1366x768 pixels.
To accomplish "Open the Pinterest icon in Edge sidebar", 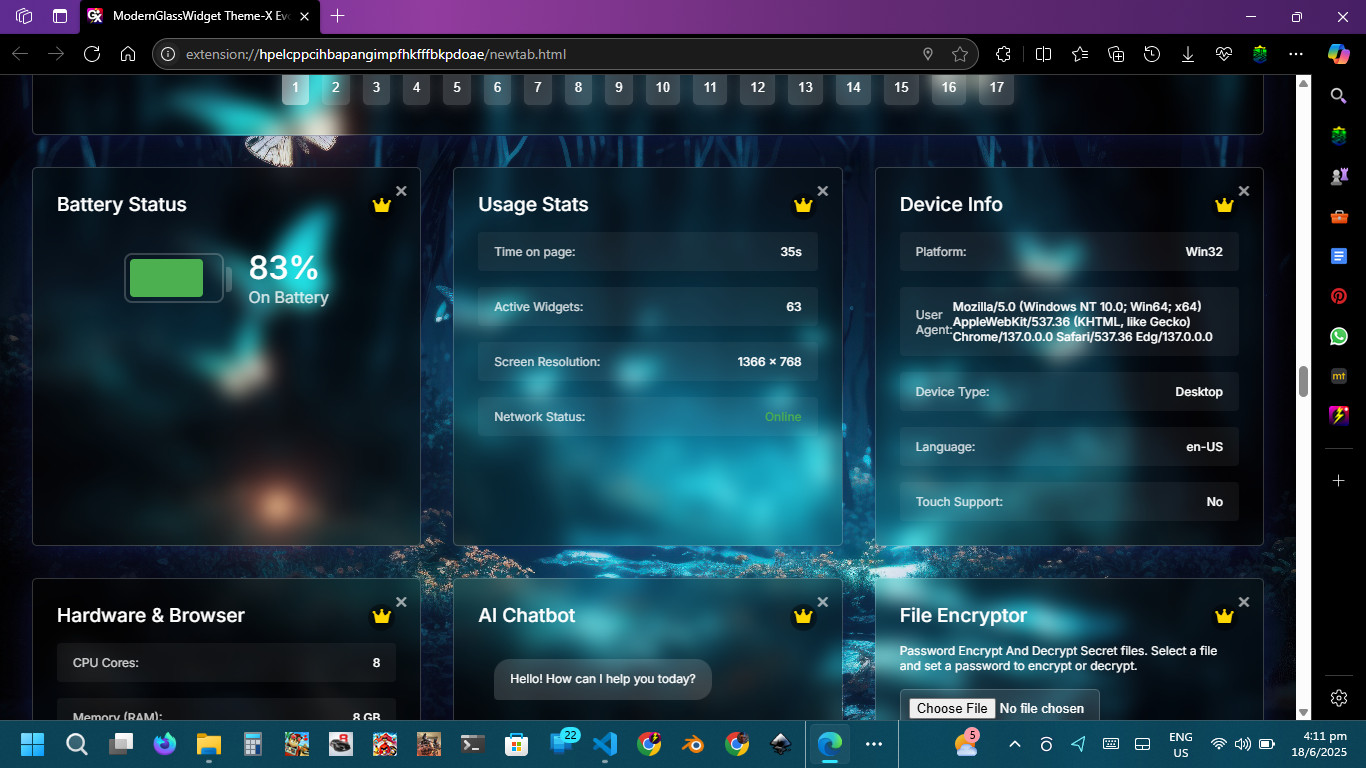I will 1339,296.
